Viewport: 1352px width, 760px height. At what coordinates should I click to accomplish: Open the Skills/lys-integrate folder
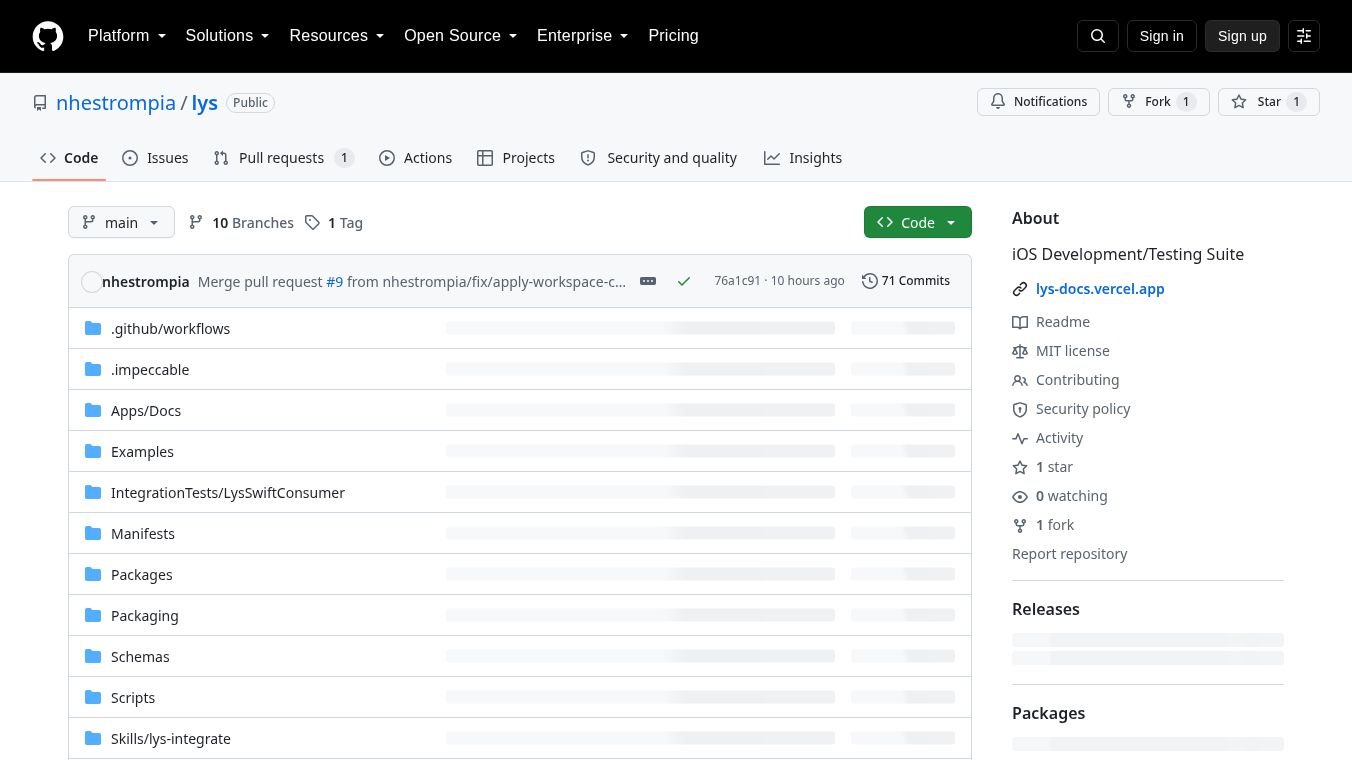pyautogui.click(x=171, y=739)
